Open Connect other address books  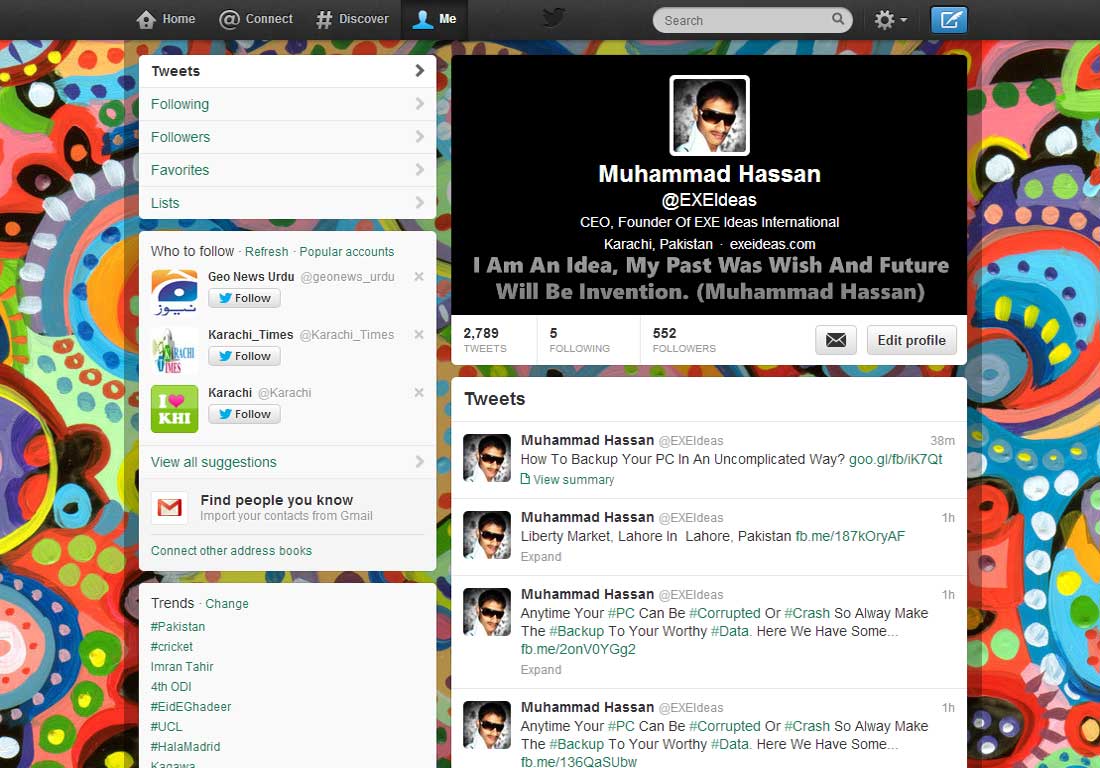[232, 551]
